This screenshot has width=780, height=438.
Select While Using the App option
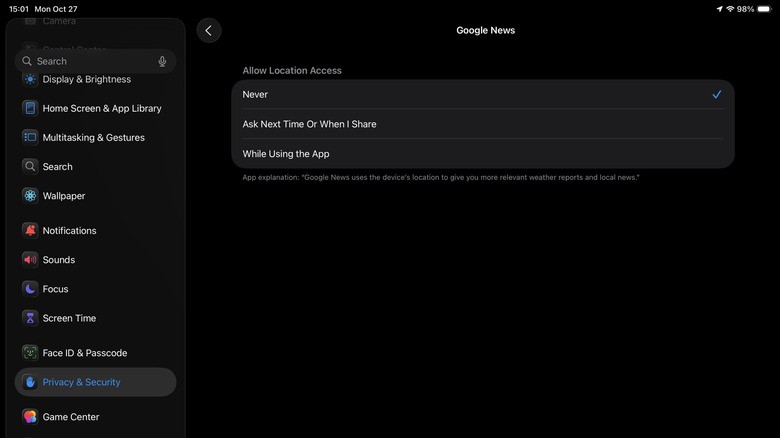483,154
